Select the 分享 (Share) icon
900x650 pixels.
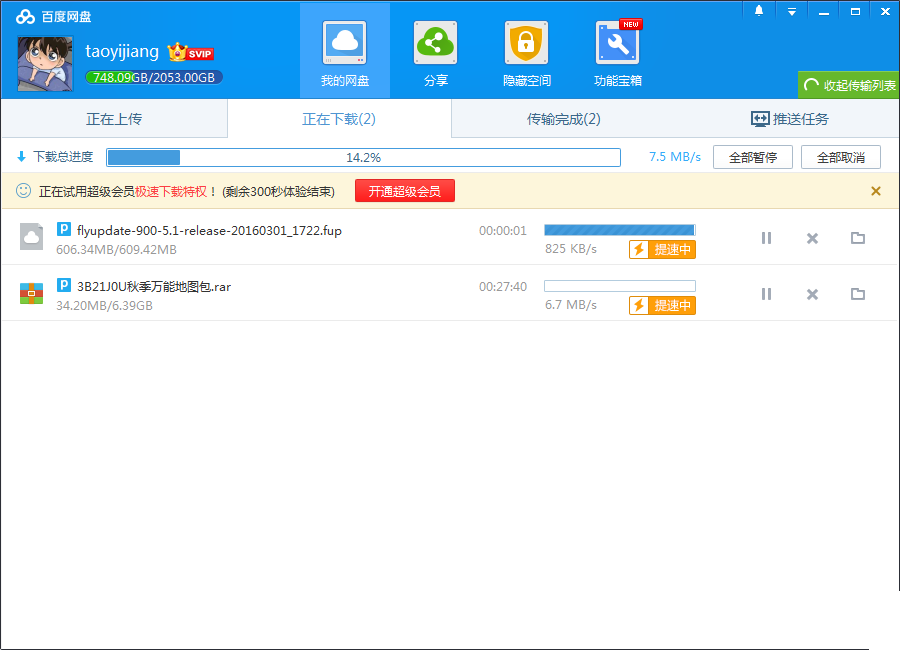[x=435, y=50]
